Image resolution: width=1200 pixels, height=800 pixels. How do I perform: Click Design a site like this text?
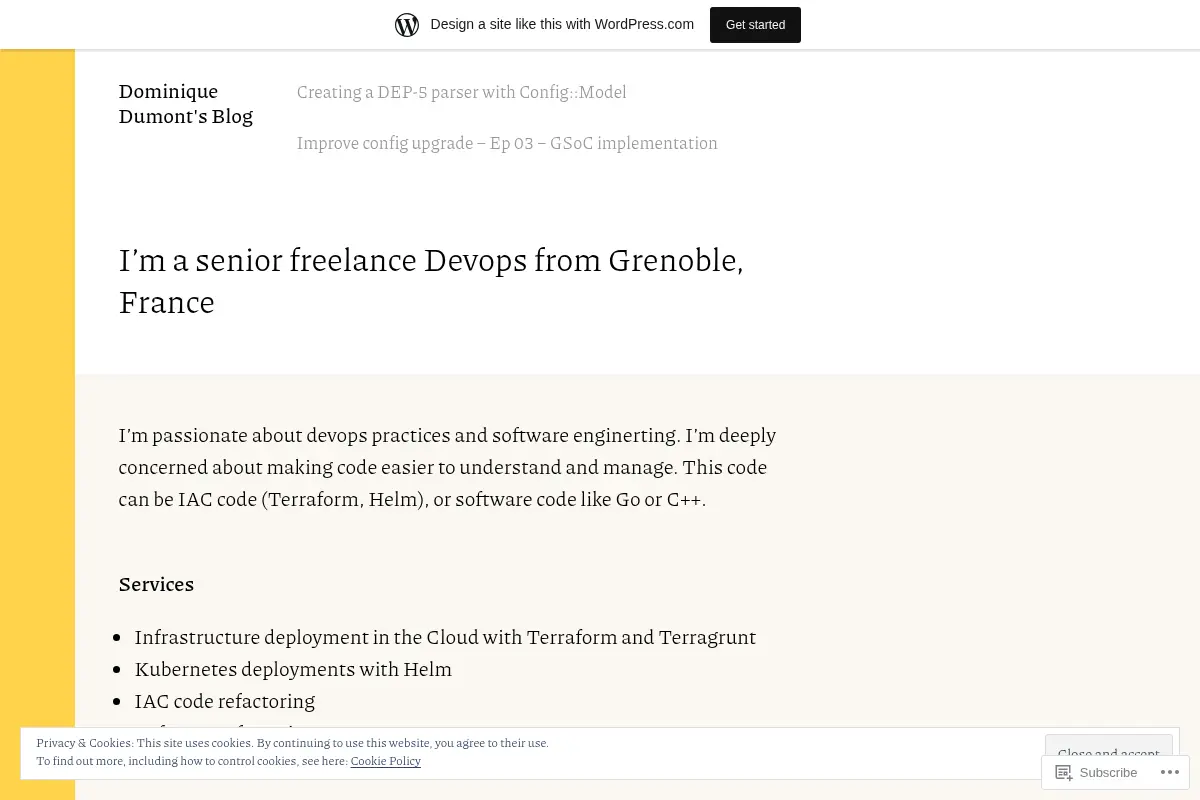pos(562,25)
